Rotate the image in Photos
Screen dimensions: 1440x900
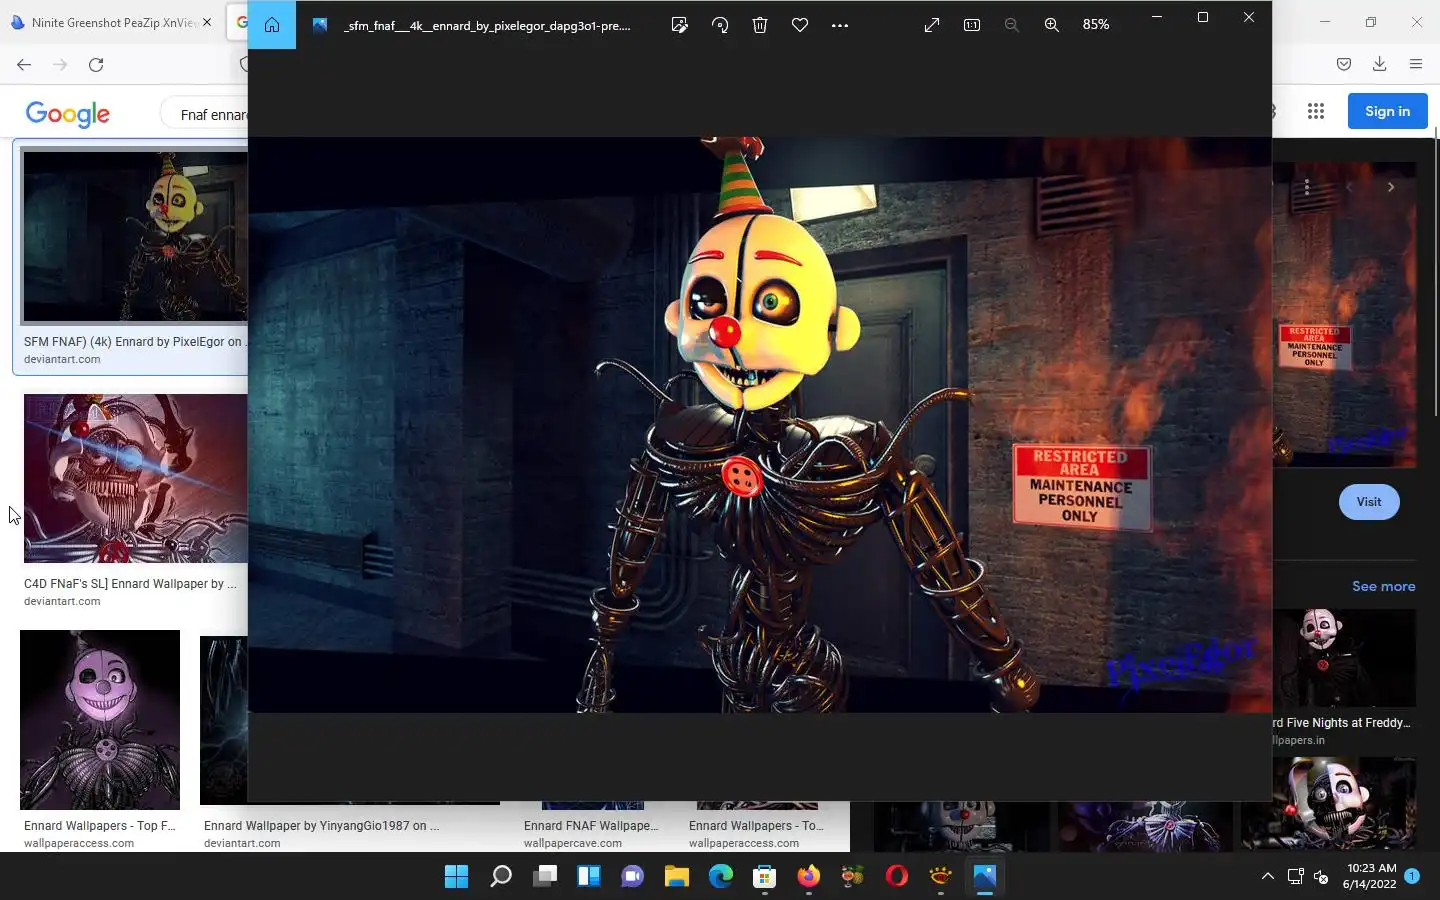[x=720, y=25]
